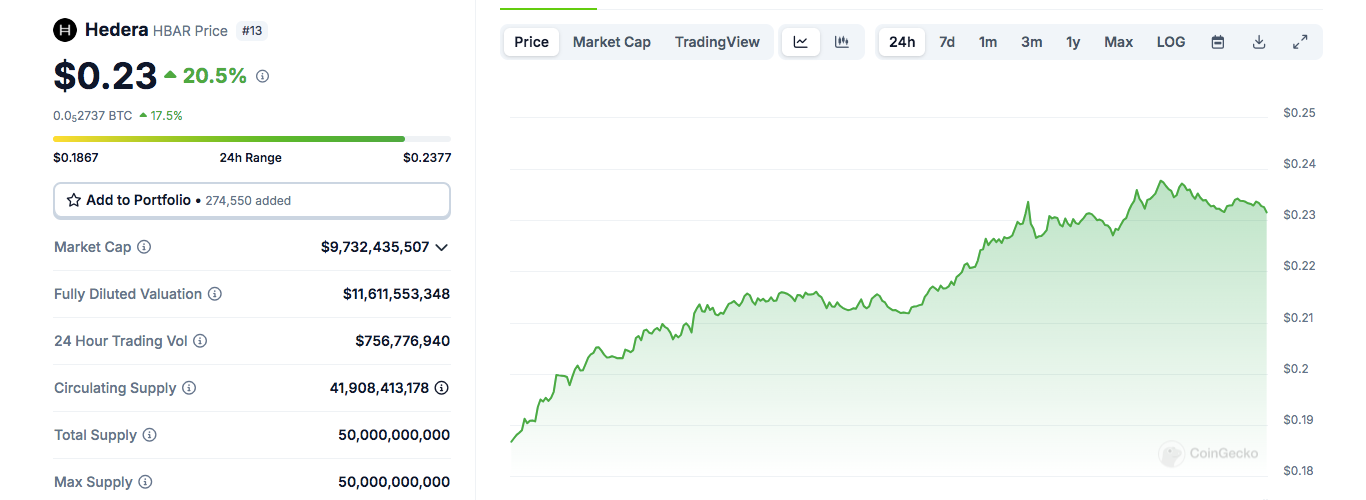Expand chart to fullscreen
The width and height of the screenshot is (1366, 500).
point(1300,42)
